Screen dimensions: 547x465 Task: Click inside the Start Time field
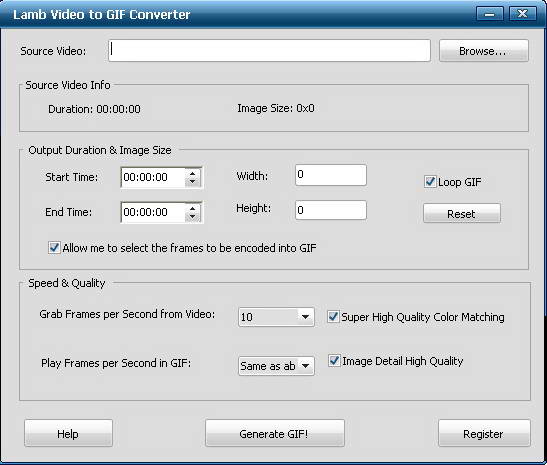tap(153, 177)
